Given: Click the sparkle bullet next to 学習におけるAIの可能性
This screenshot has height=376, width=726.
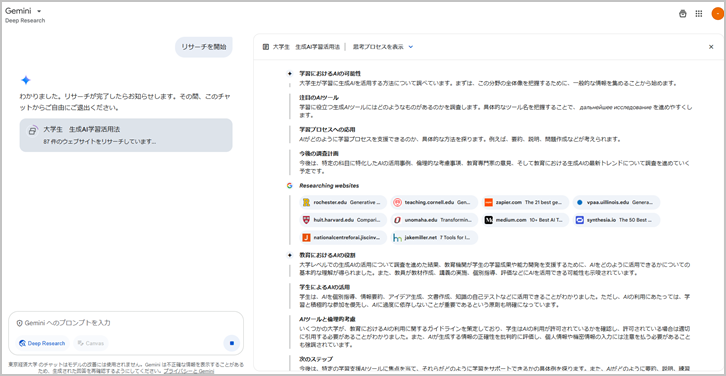Looking at the screenshot, I should [289, 73].
